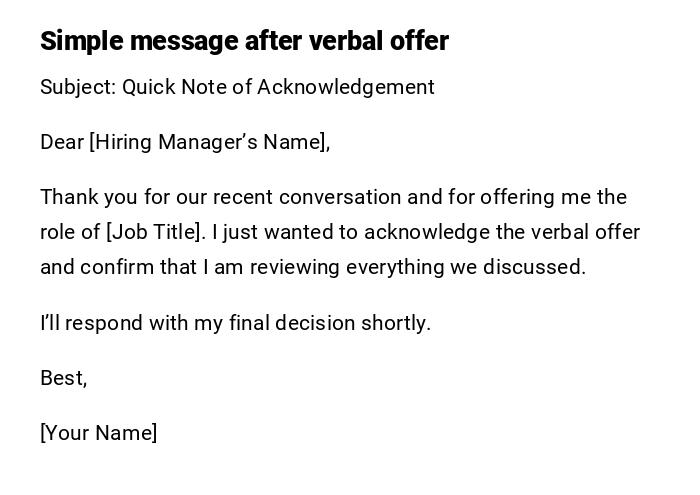Screen dimensions: 700x495
Task: Click the "Best," closing line
Action: pyautogui.click(x=63, y=378)
